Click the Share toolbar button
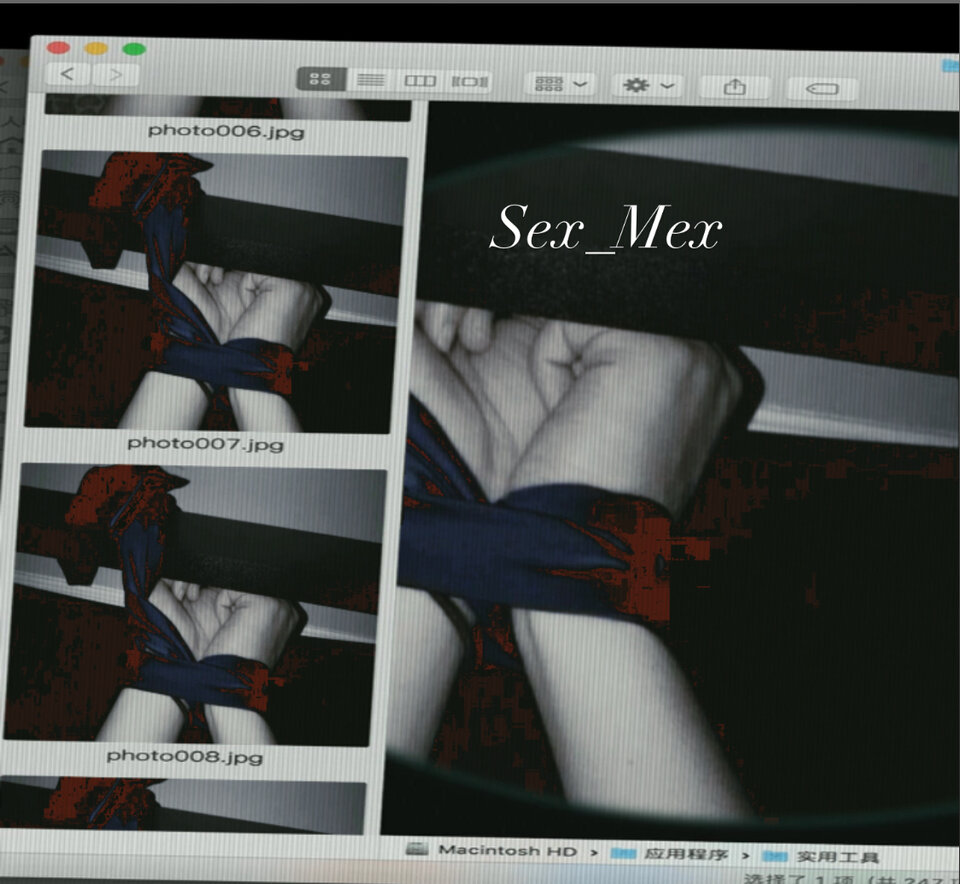 (x=735, y=87)
